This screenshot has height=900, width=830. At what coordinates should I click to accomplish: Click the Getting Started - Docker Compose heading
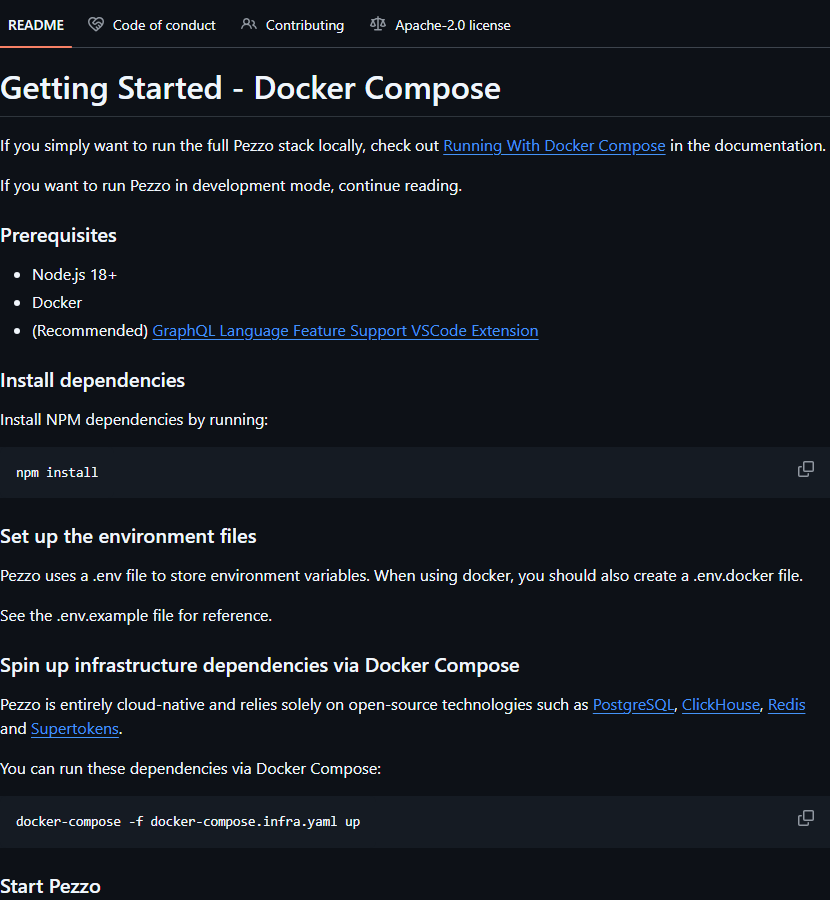pyautogui.click(x=250, y=88)
